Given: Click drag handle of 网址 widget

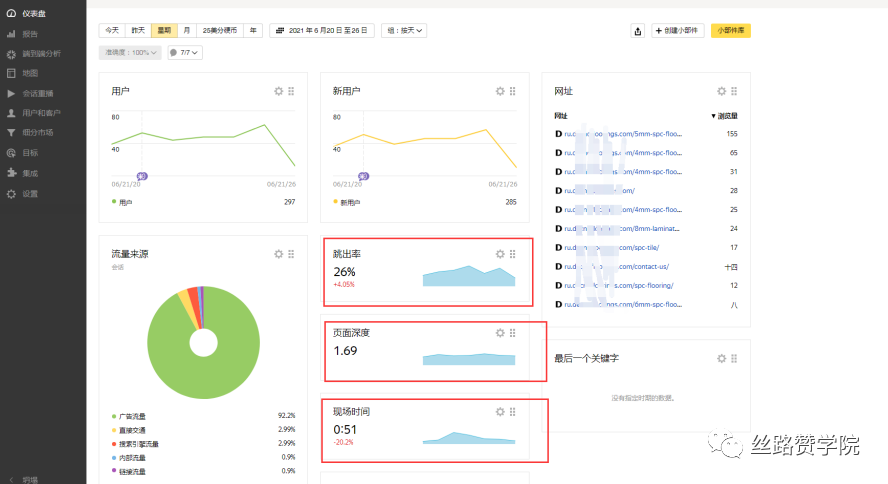Looking at the screenshot, I should (x=734, y=91).
